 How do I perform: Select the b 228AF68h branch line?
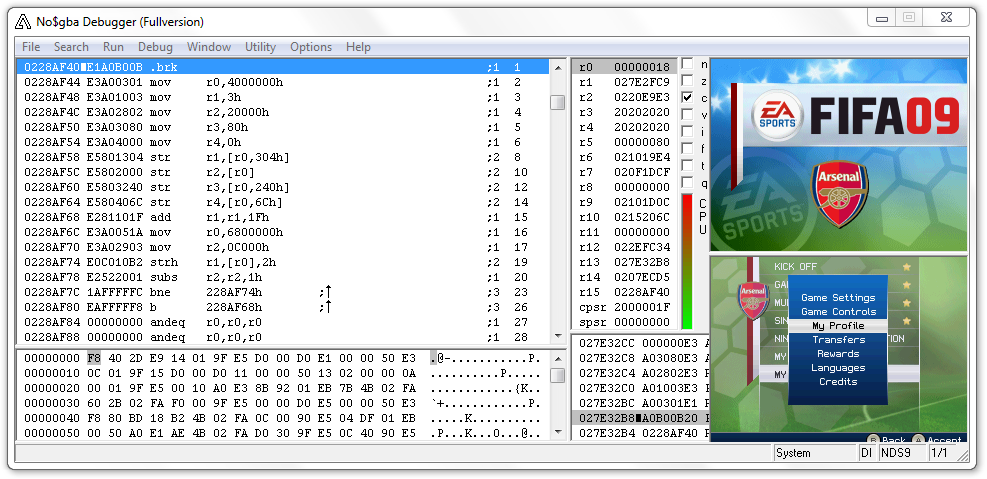click(283, 307)
